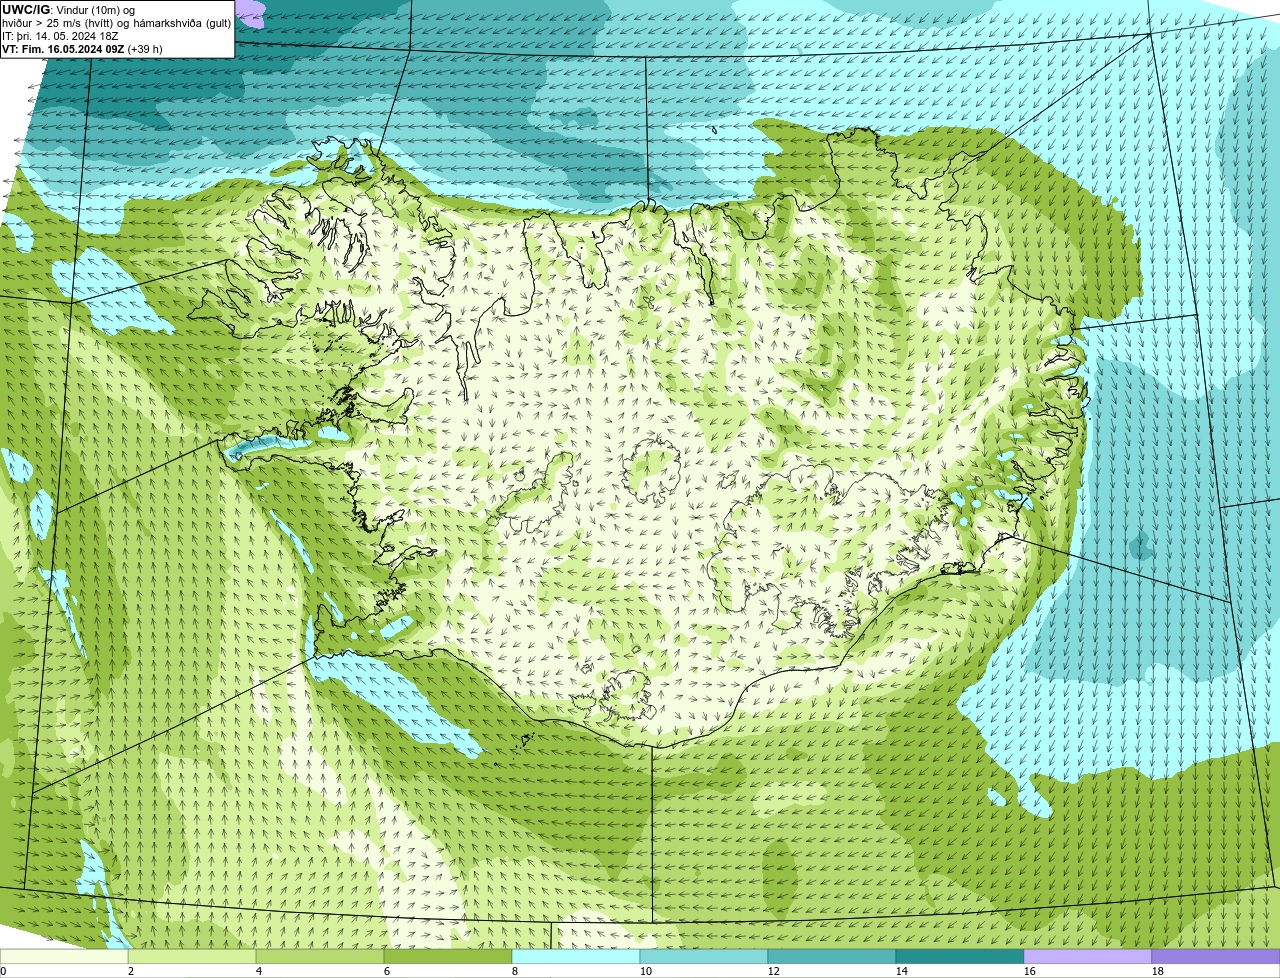Select the 2–4 m/s light green legend swatch
The image size is (1280, 978).
click(192, 957)
